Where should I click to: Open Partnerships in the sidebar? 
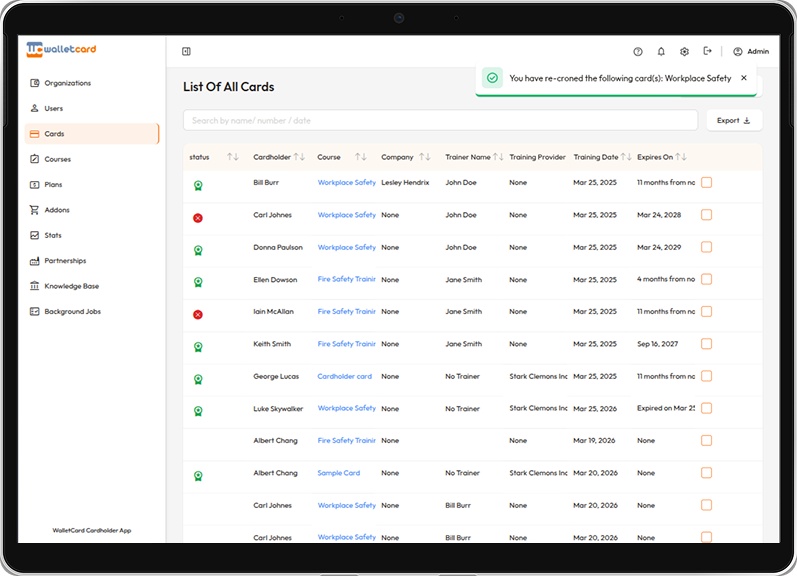tap(91, 261)
